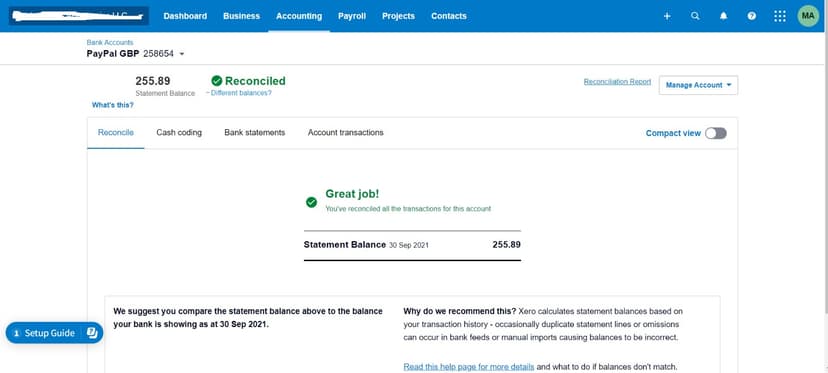The width and height of the screenshot is (828, 373).
Task: Click the plus create-new icon
Action: click(667, 16)
